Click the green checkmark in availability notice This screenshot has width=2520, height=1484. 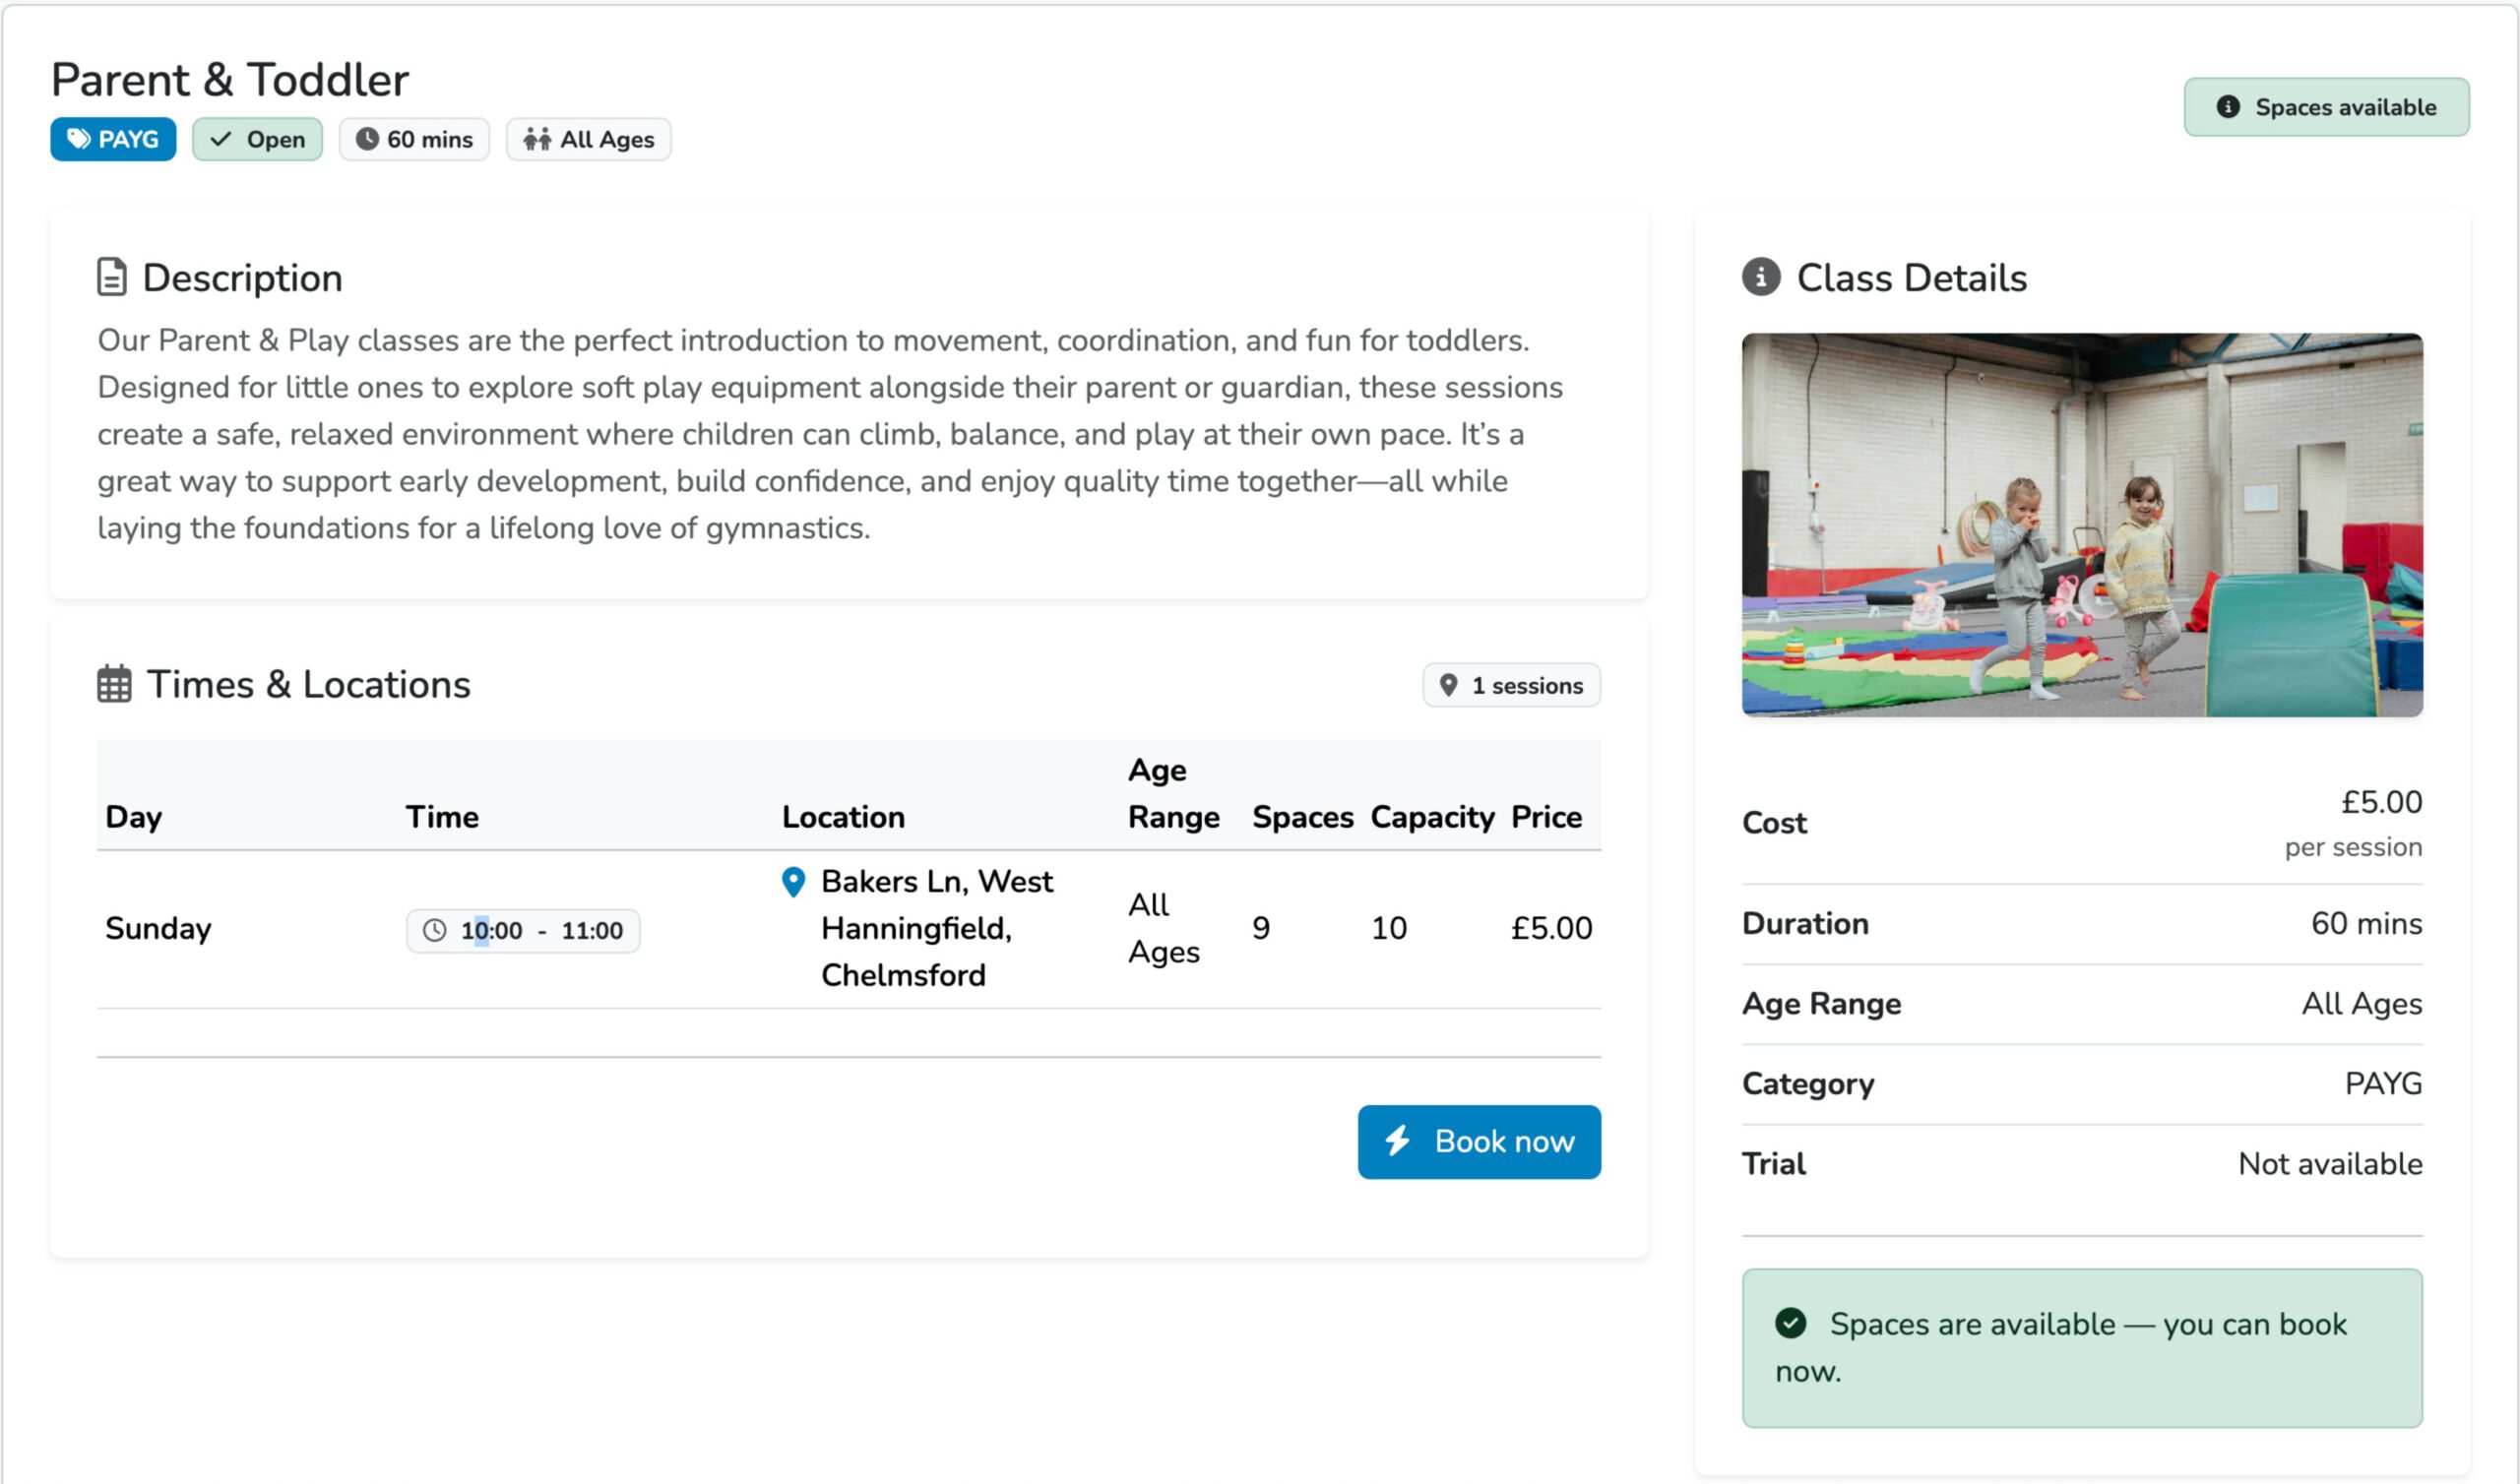pyautogui.click(x=1790, y=1322)
